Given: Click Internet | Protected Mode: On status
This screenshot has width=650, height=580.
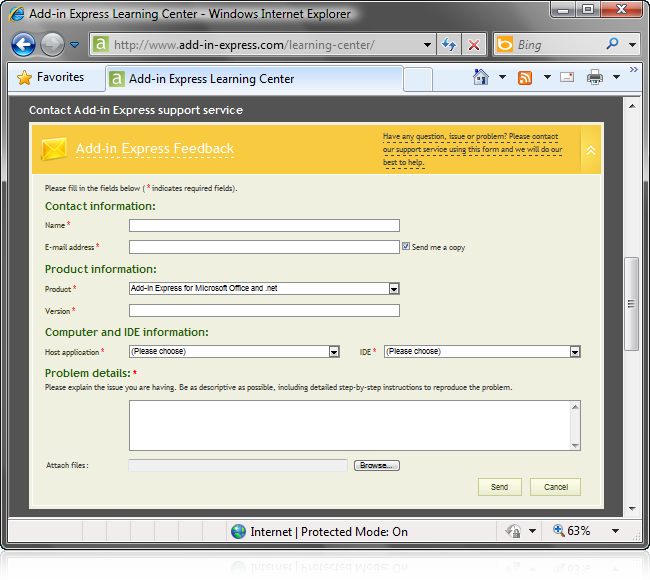Looking at the screenshot, I should [x=329, y=531].
